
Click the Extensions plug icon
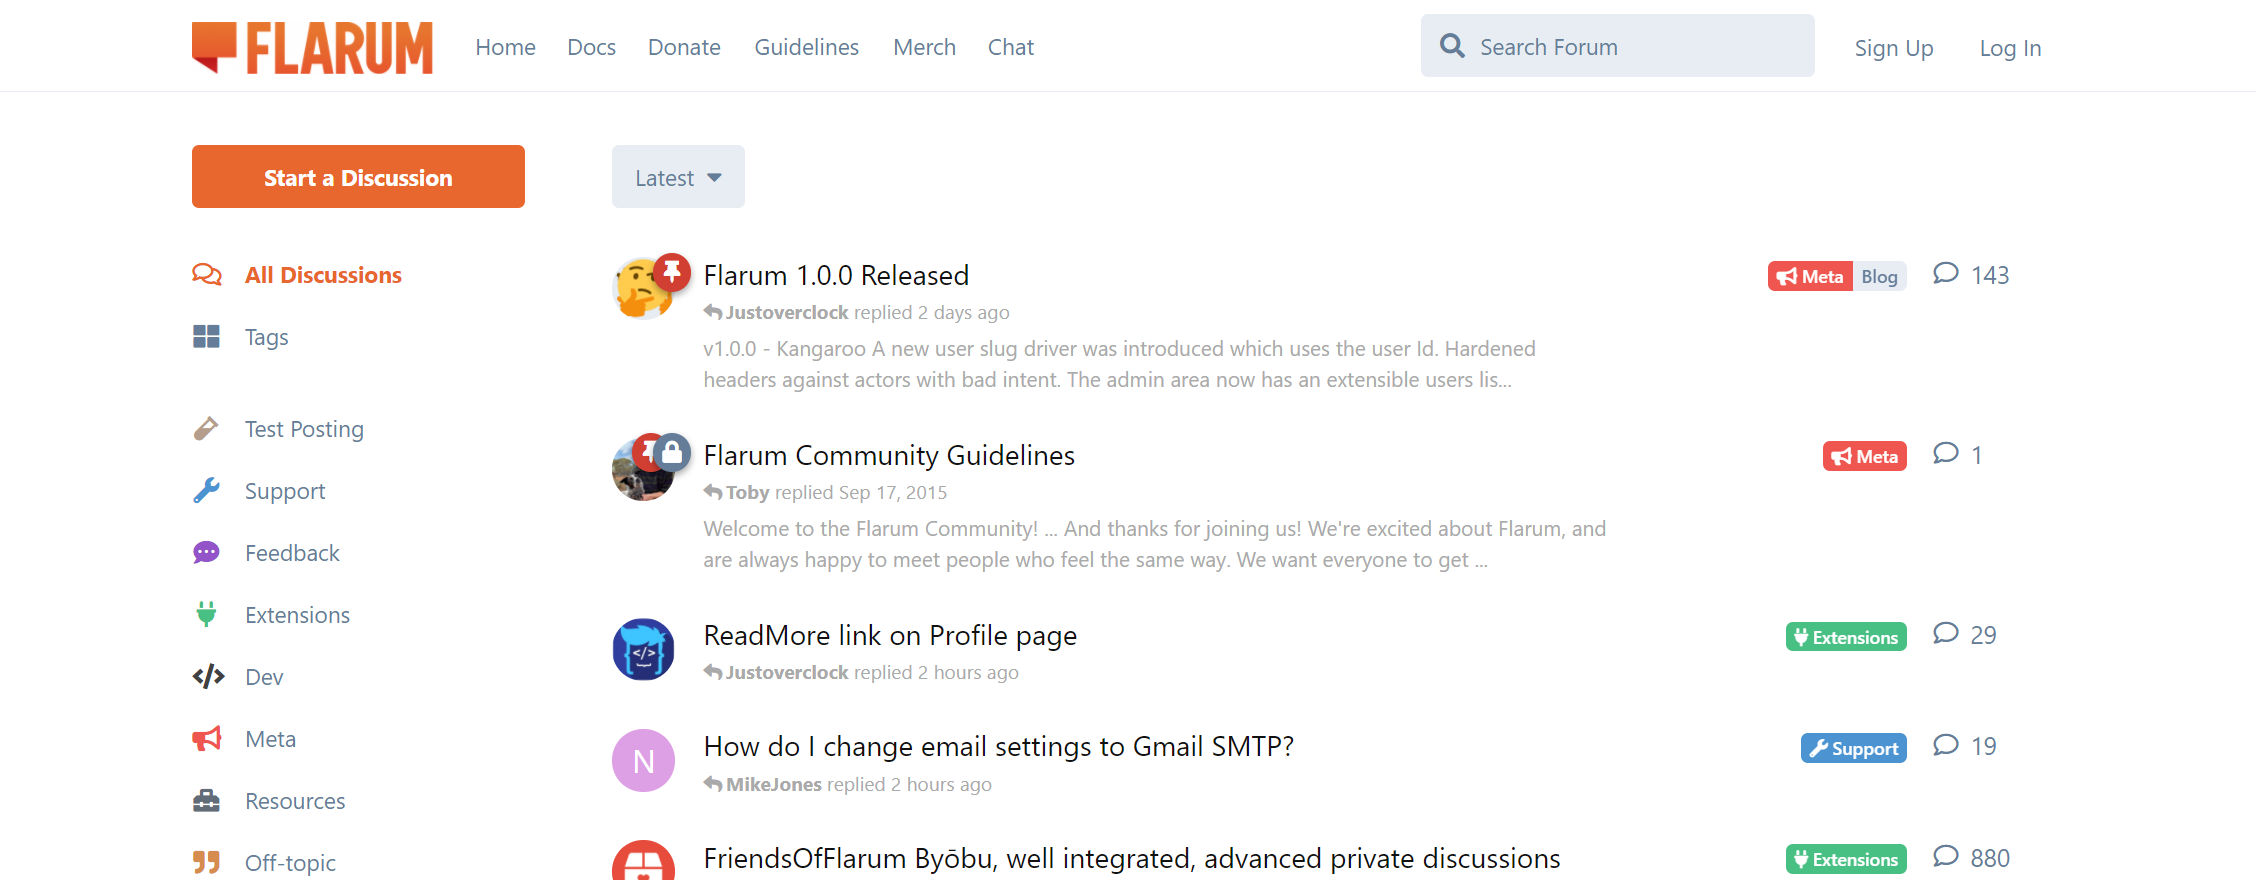click(207, 614)
